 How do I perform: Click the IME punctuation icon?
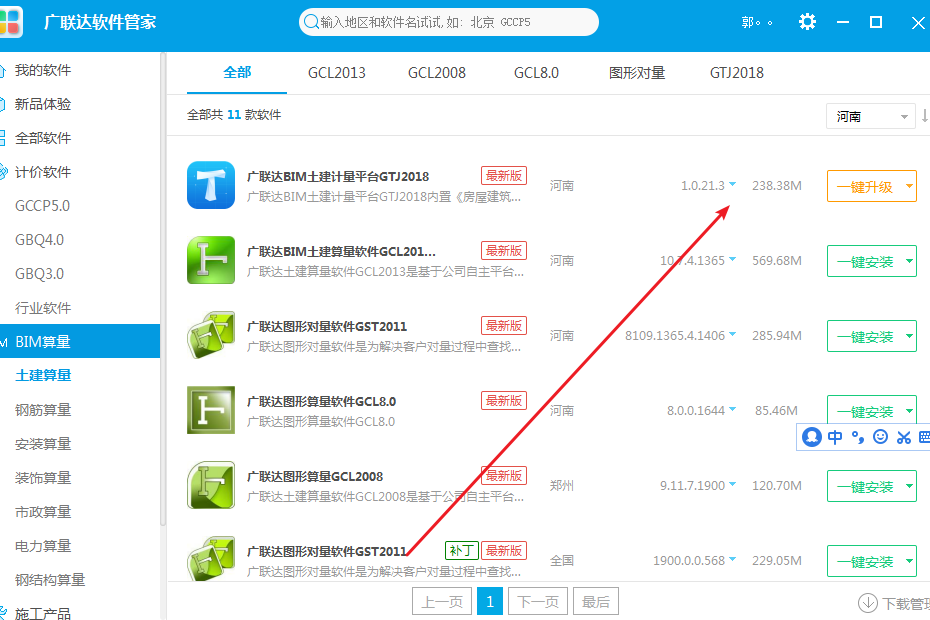(x=858, y=437)
